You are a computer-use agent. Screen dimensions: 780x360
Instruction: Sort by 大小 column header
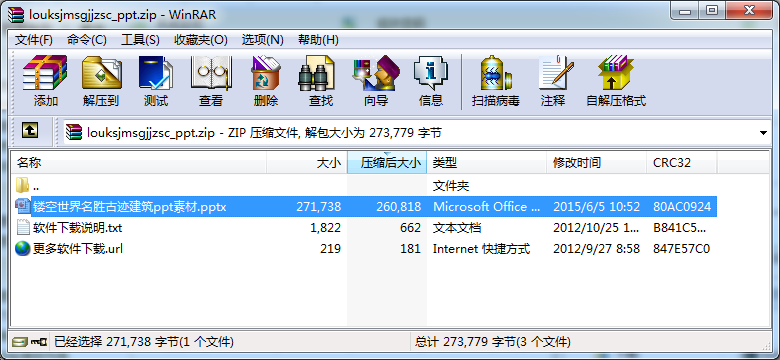(x=306, y=162)
